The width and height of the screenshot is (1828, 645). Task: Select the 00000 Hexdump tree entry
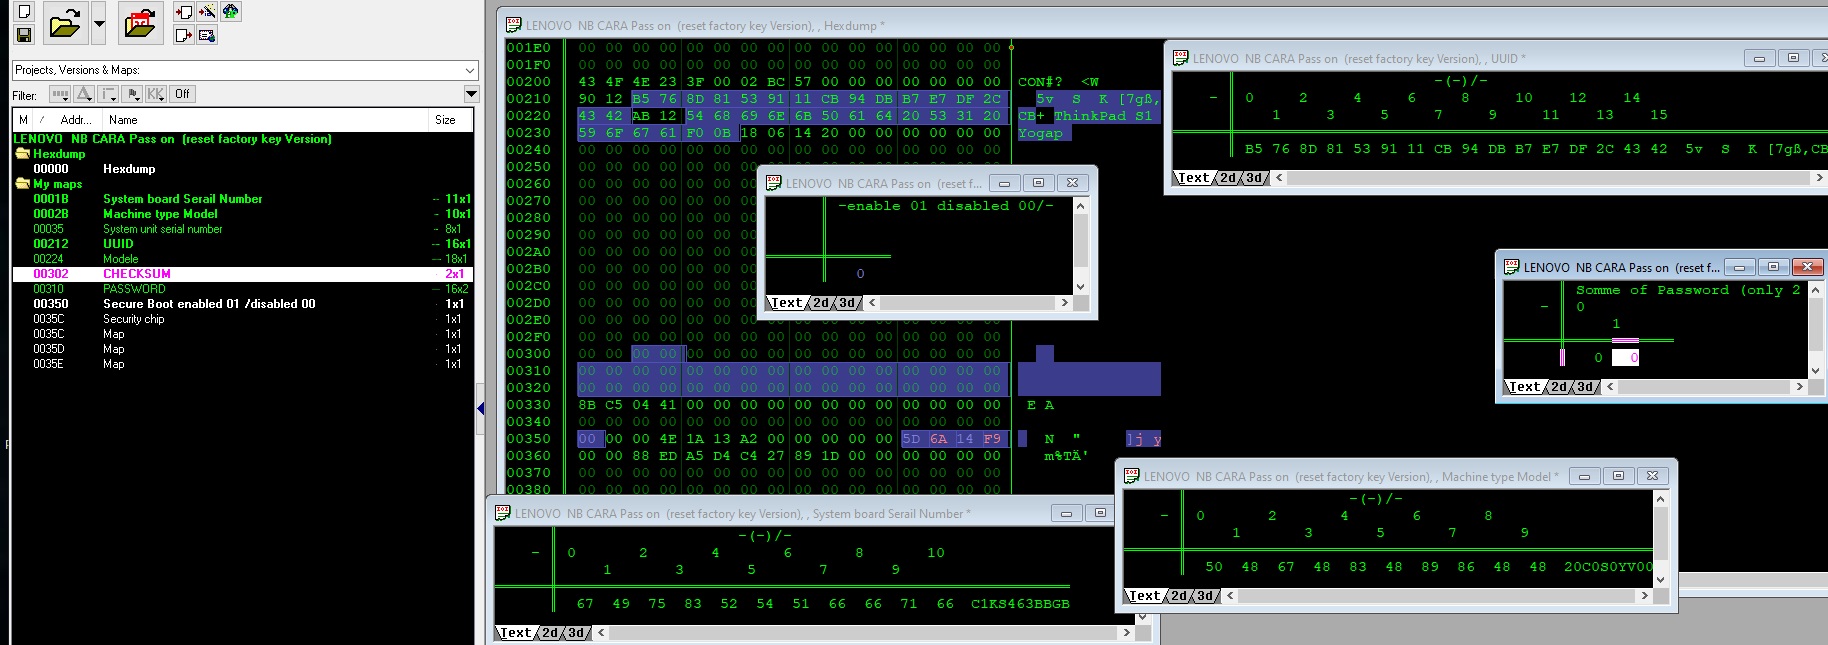coord(243,169)
